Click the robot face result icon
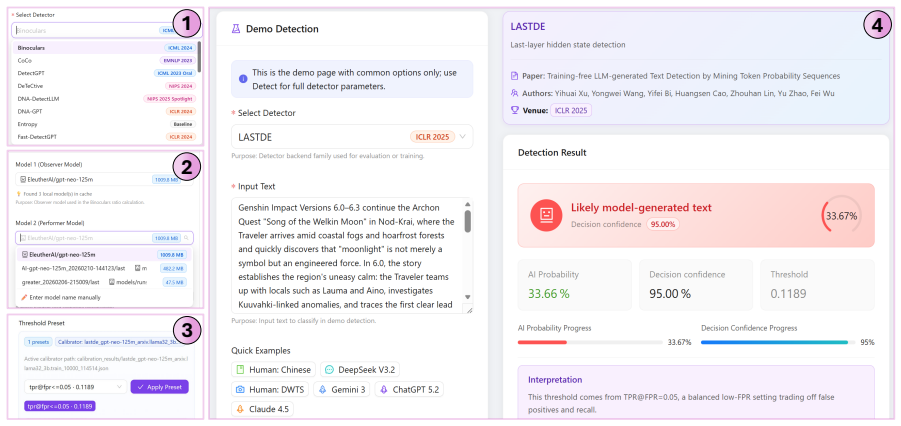Image resolution: width=901 pixels, height=426 pixels. (546, 215)
